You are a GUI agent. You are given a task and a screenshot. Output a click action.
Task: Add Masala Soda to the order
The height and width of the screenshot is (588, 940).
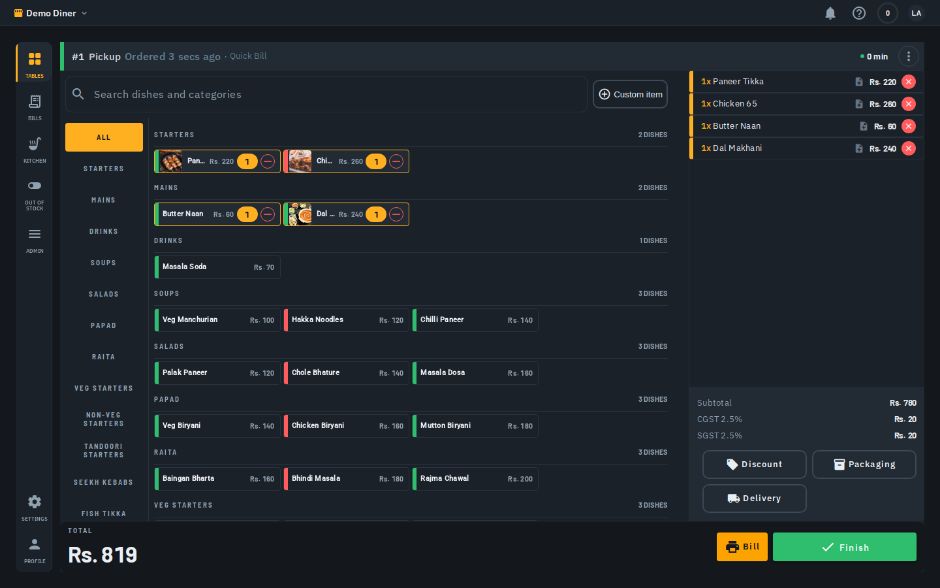tap(217, 267)
